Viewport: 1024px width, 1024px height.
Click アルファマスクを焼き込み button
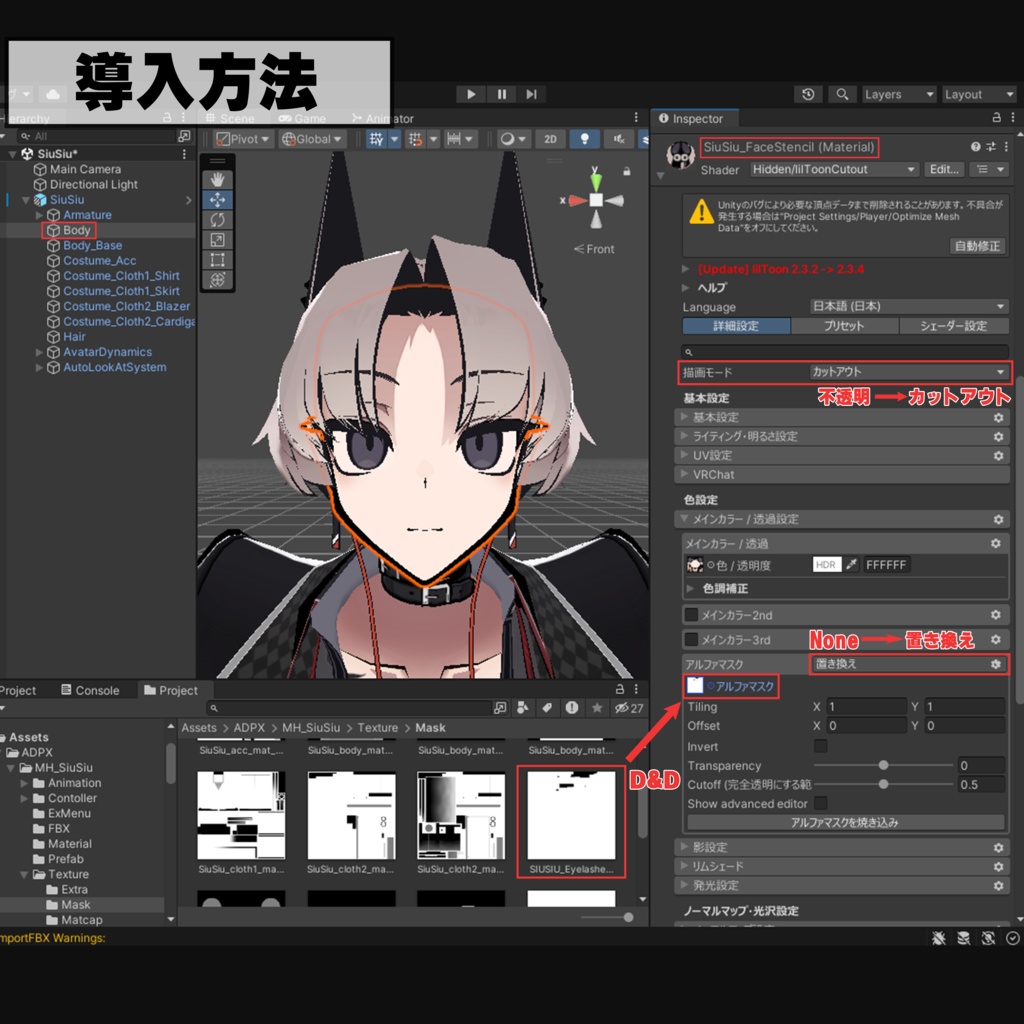[x=845, y=822]
